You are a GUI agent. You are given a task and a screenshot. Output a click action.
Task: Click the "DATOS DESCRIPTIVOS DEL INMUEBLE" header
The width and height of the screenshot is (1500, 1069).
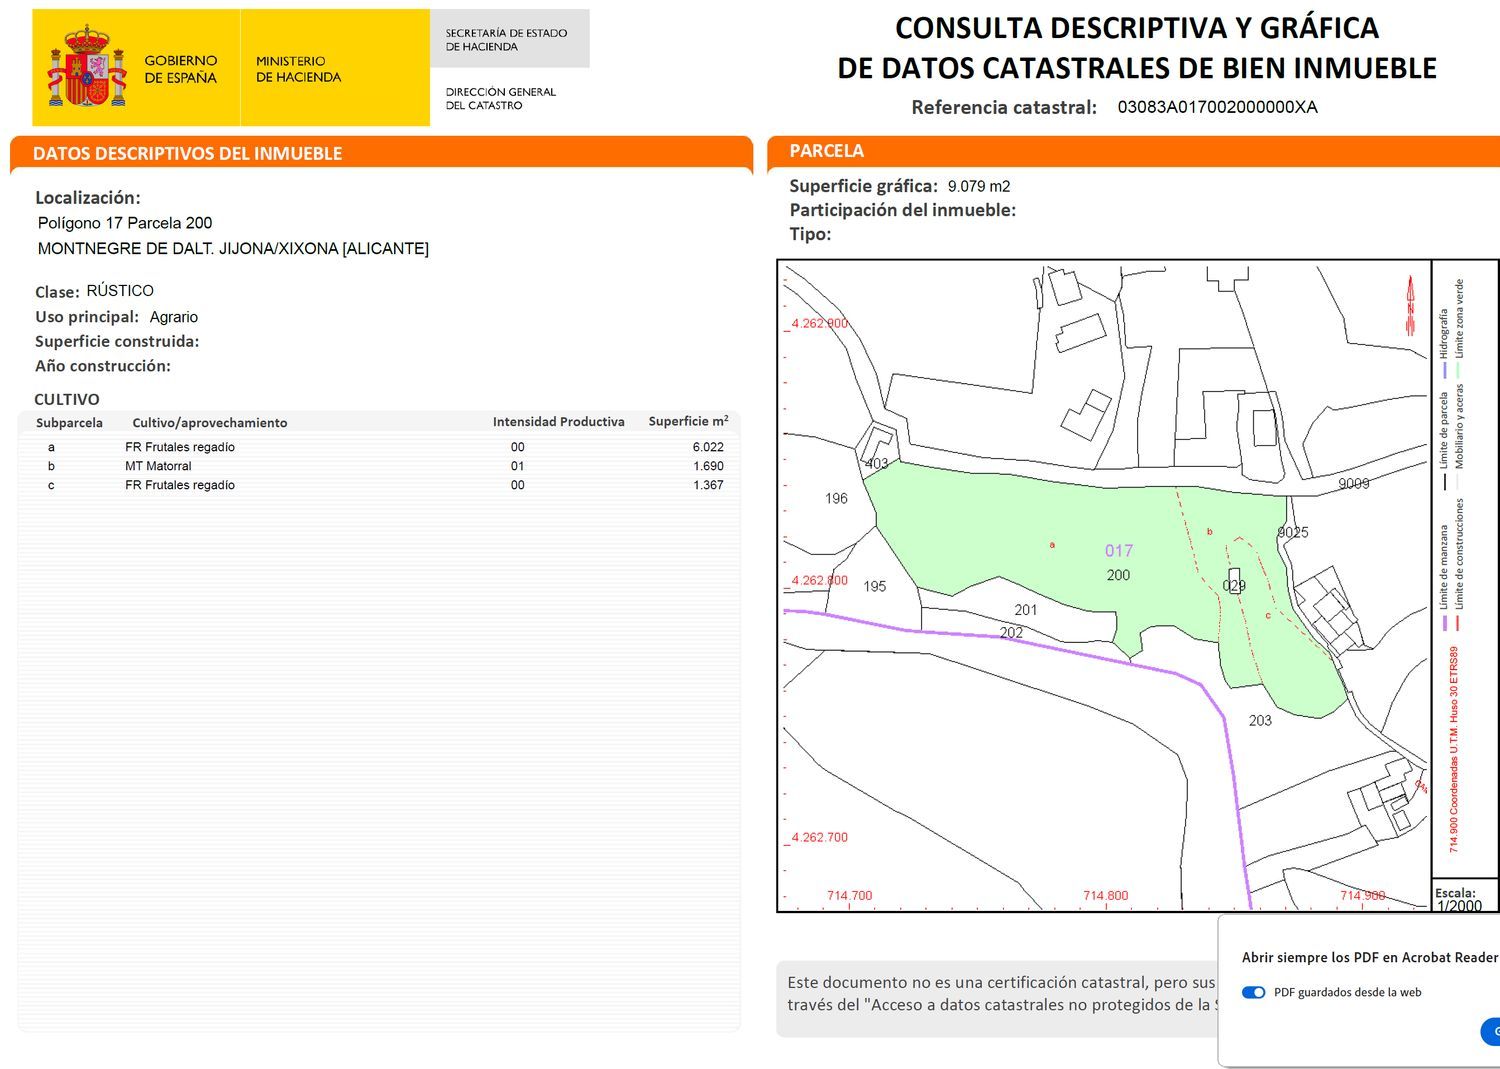(x=187, y=153)
